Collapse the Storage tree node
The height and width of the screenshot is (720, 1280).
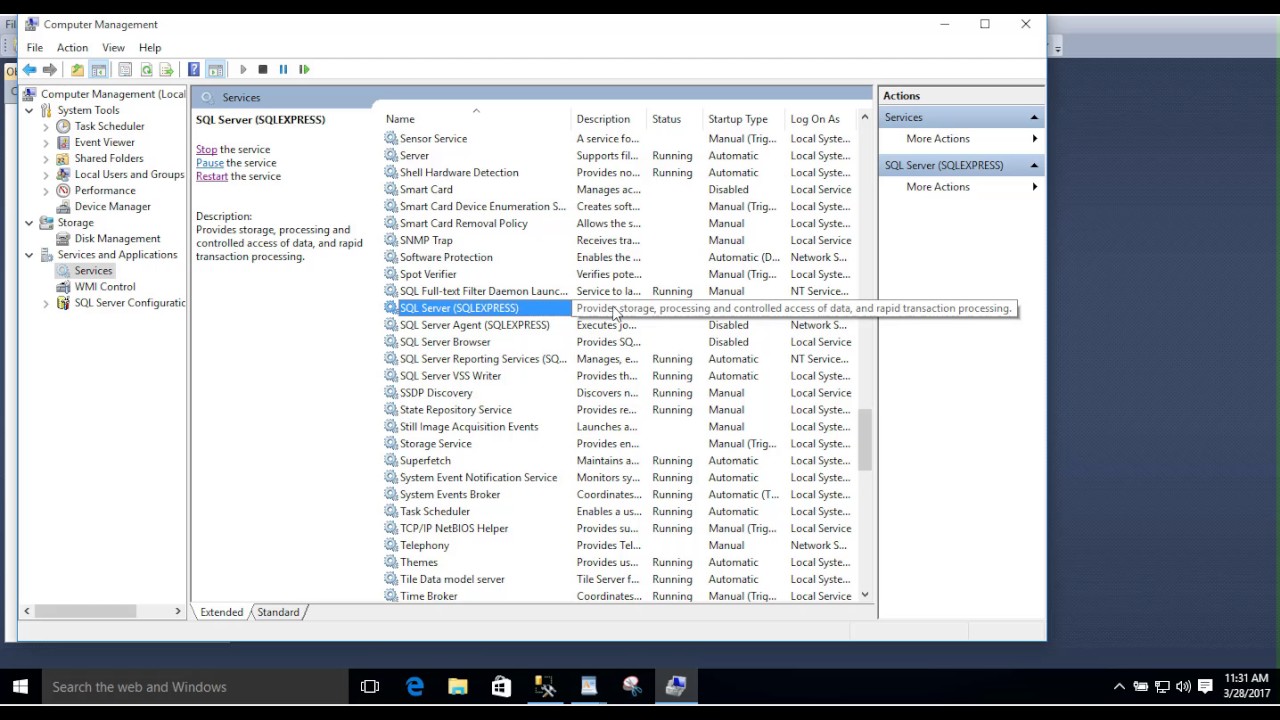[x=29, y=222]
